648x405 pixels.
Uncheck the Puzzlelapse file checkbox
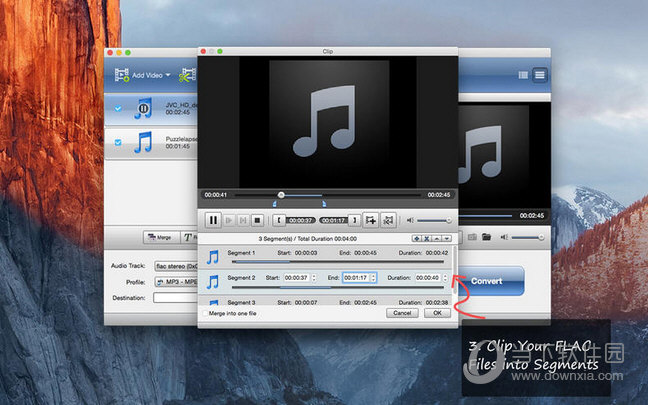[118, 142]
